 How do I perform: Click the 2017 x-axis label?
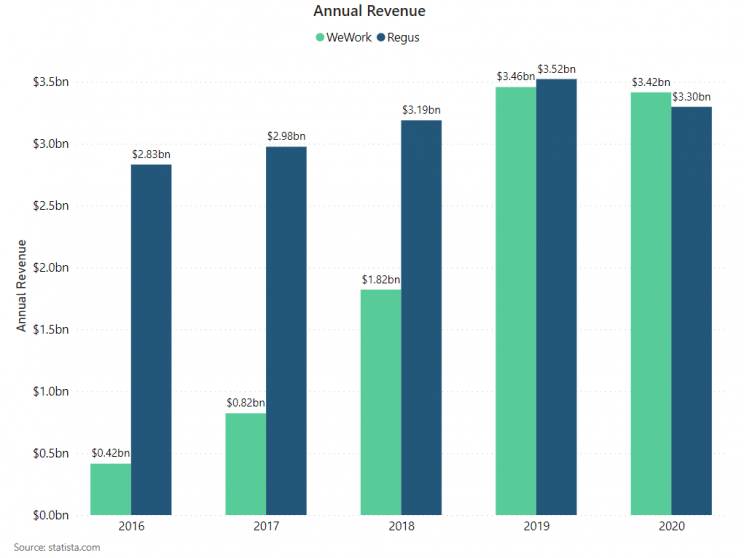(x=266, y=526)
